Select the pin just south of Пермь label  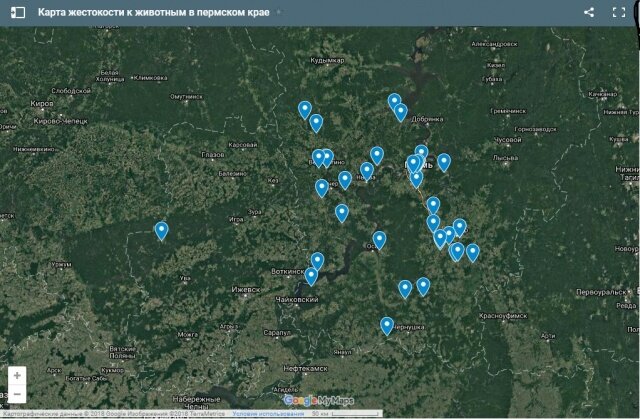[416, 179]
